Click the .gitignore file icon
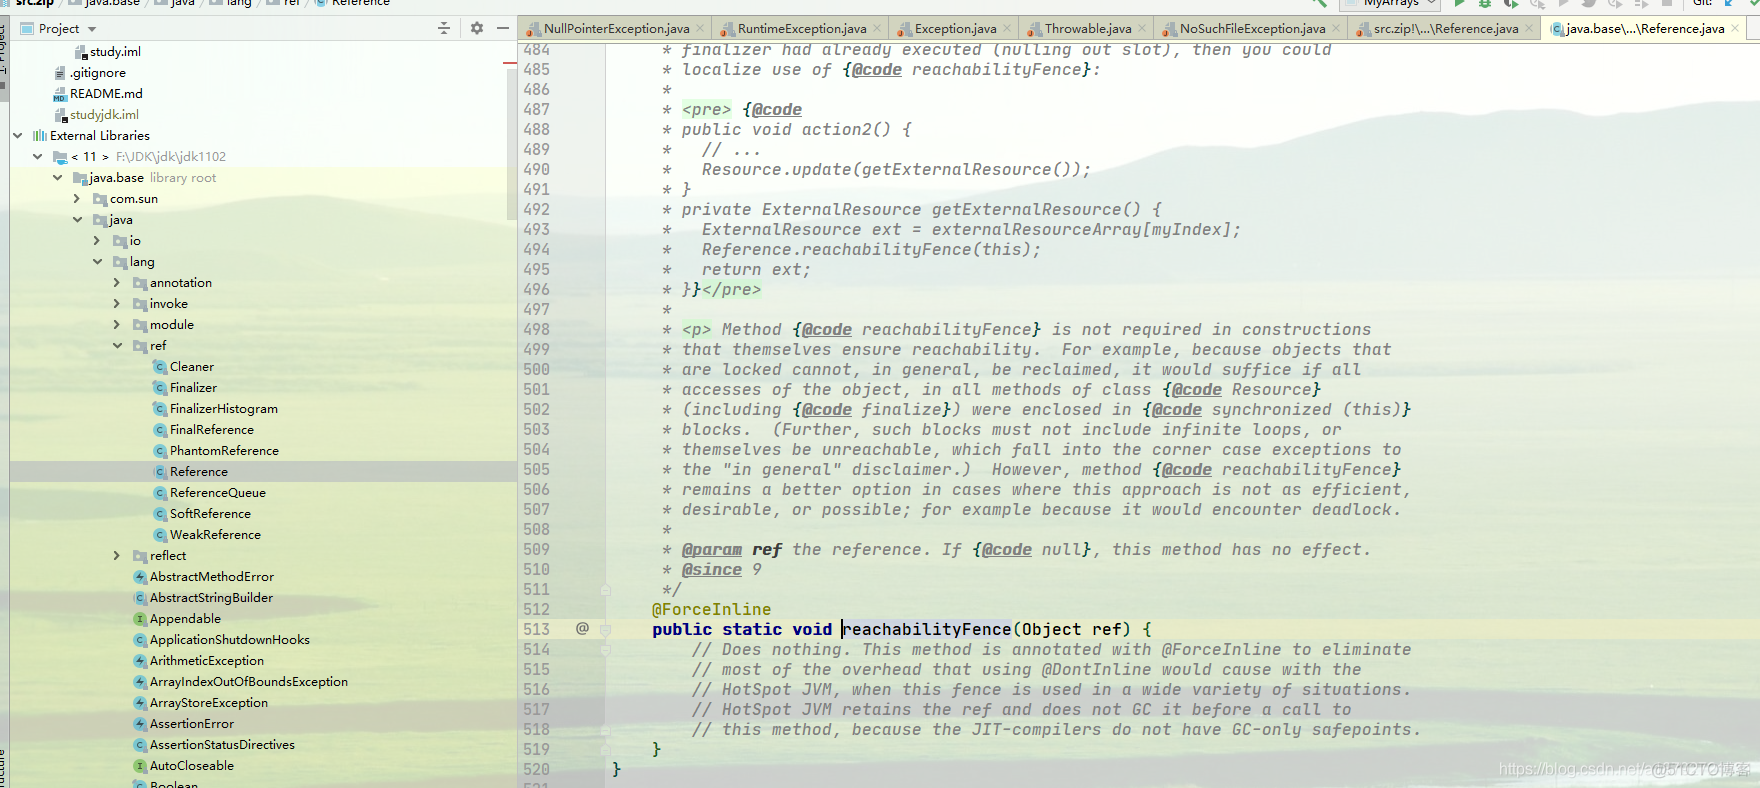Viewport: 1760px width, 788px height. click(x=60, y=73)
